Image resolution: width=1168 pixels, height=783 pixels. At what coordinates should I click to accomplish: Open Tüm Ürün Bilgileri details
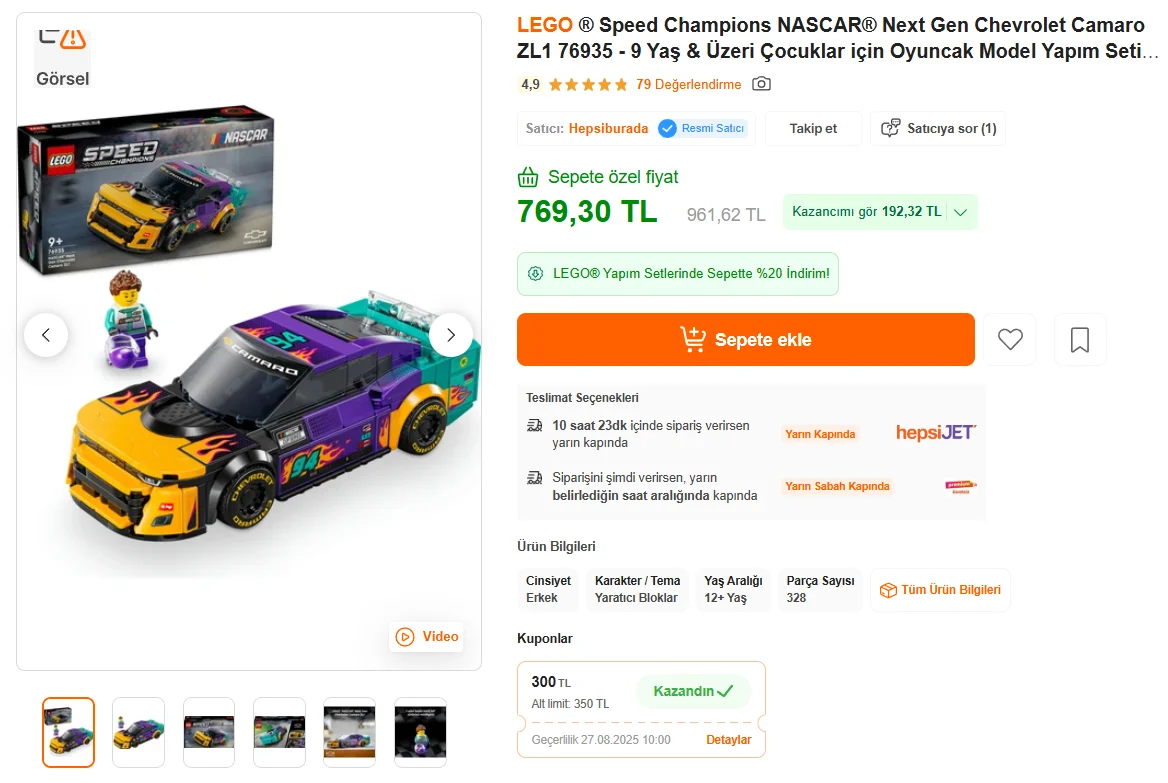pyautogui.click(x=940, y=590)
